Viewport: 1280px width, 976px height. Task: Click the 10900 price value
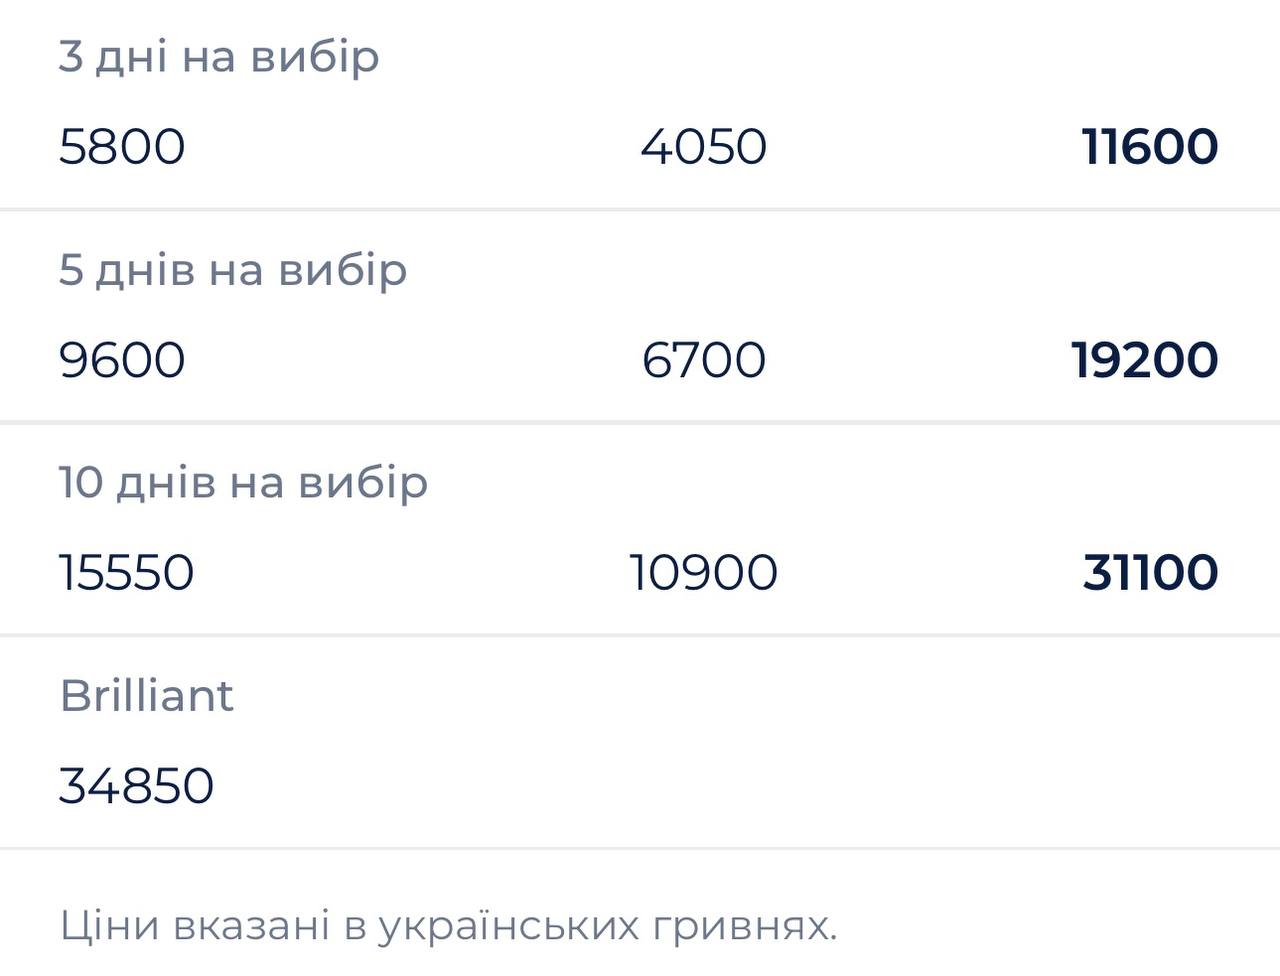pyautogui.click(x=703, y=573)
